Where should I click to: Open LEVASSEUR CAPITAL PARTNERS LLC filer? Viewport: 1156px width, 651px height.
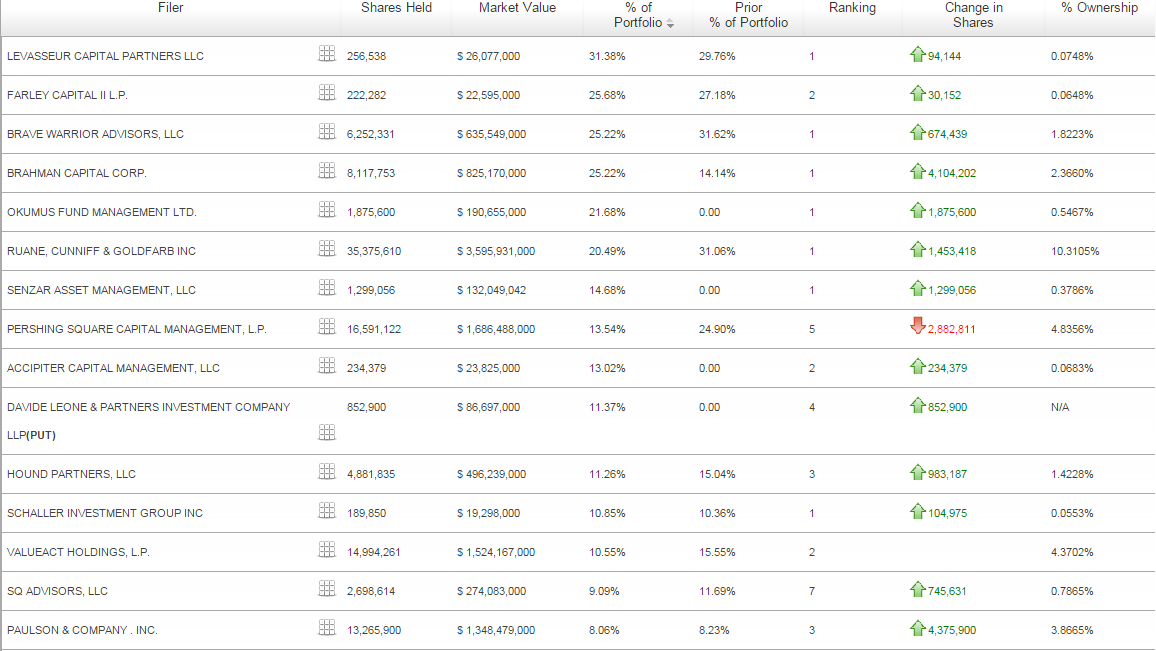tap(105, 56)
